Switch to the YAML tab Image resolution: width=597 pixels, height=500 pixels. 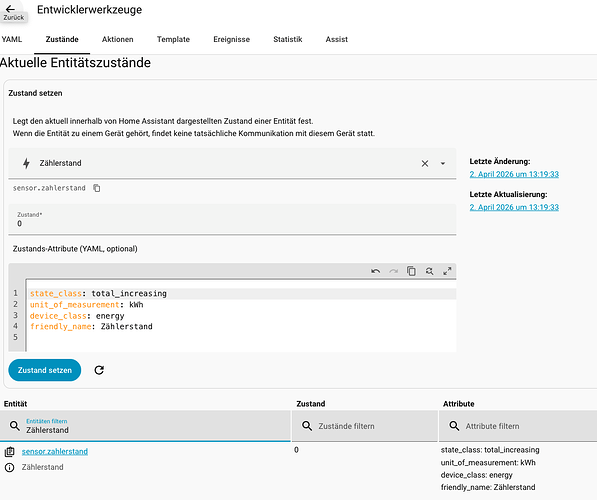coord(11,39)
